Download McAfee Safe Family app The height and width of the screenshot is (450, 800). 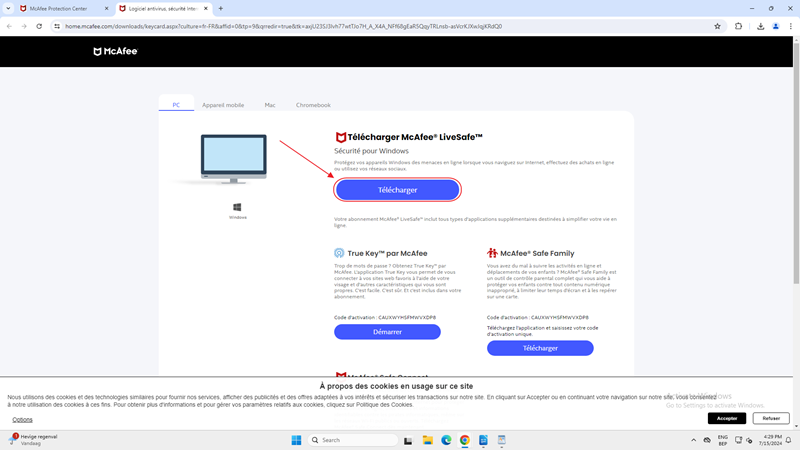tap(540, 348)
